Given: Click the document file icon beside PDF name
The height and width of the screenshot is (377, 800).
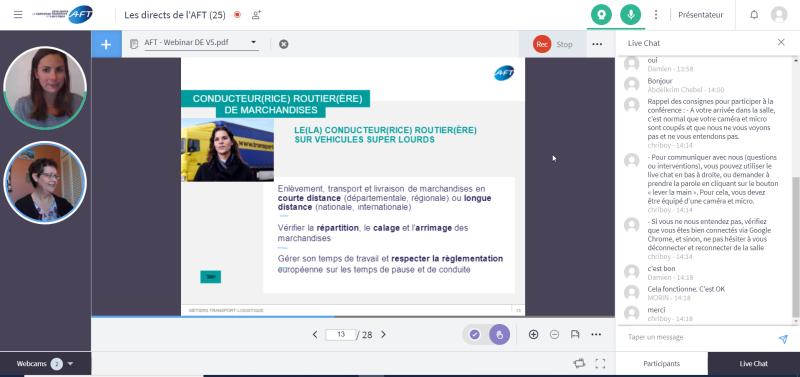Looking at the screenshot, I should (x=134, y=44).
